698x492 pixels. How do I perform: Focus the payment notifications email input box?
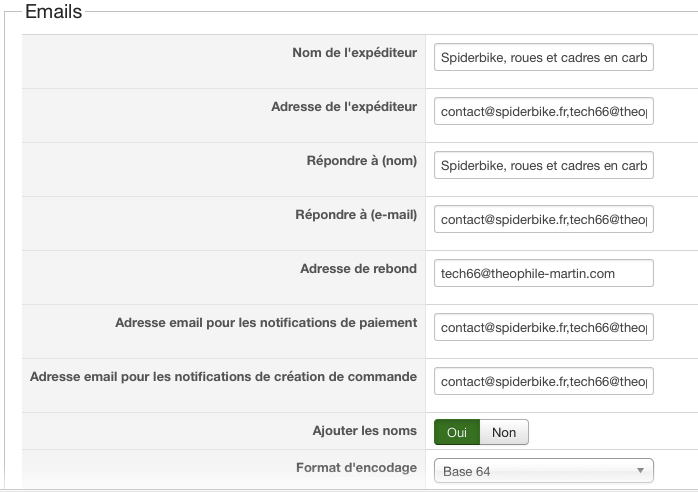[x=544, y=327]
